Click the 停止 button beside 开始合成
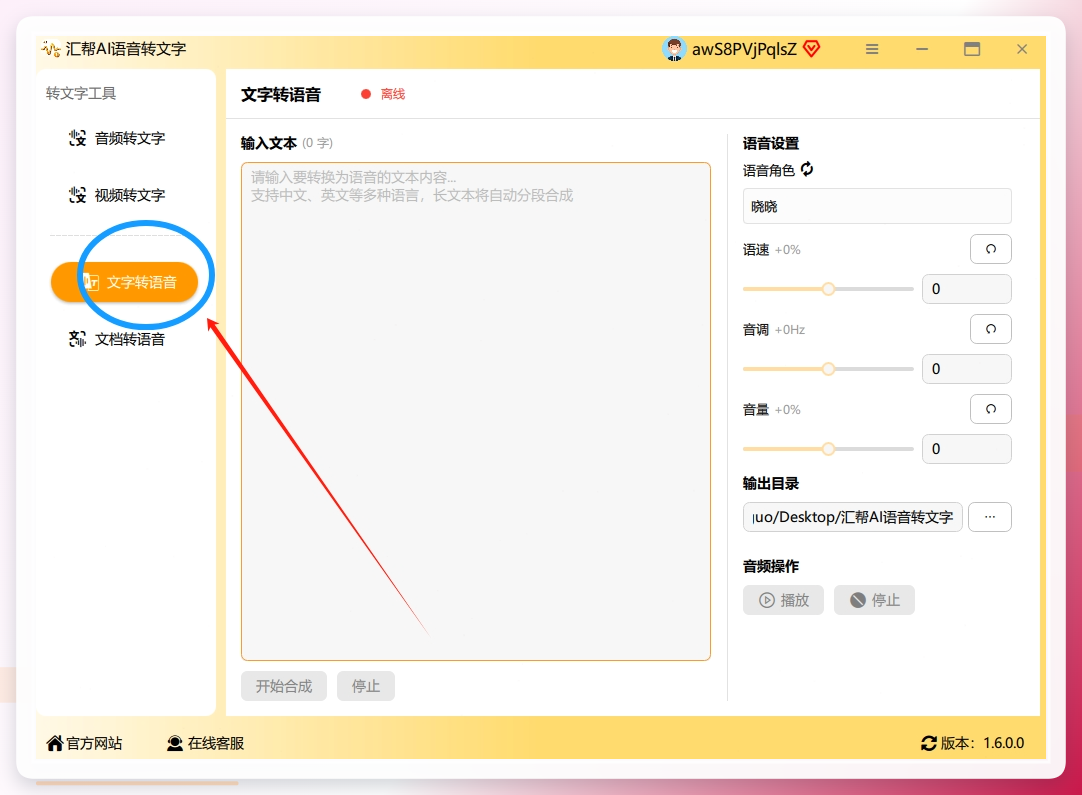 [366, 686]
